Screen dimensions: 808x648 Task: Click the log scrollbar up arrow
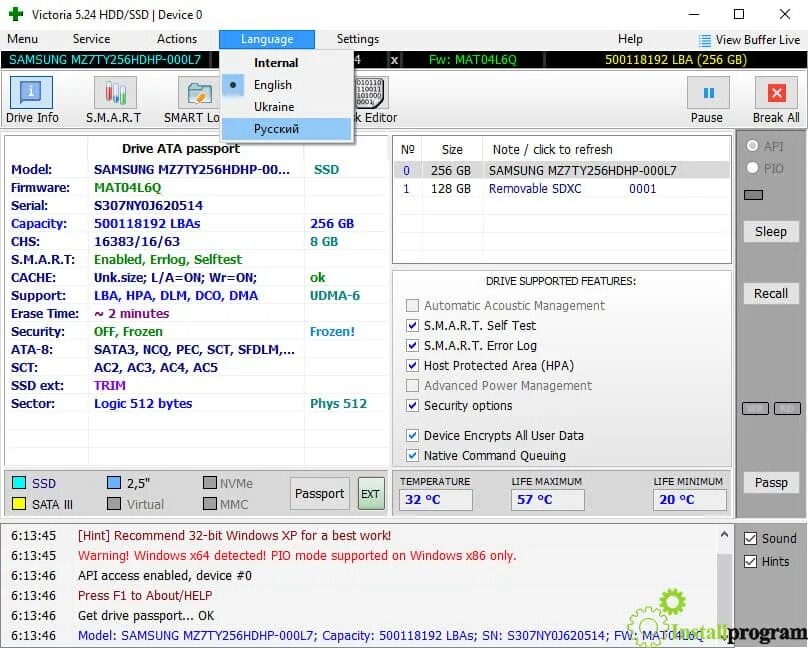point(724,535)
